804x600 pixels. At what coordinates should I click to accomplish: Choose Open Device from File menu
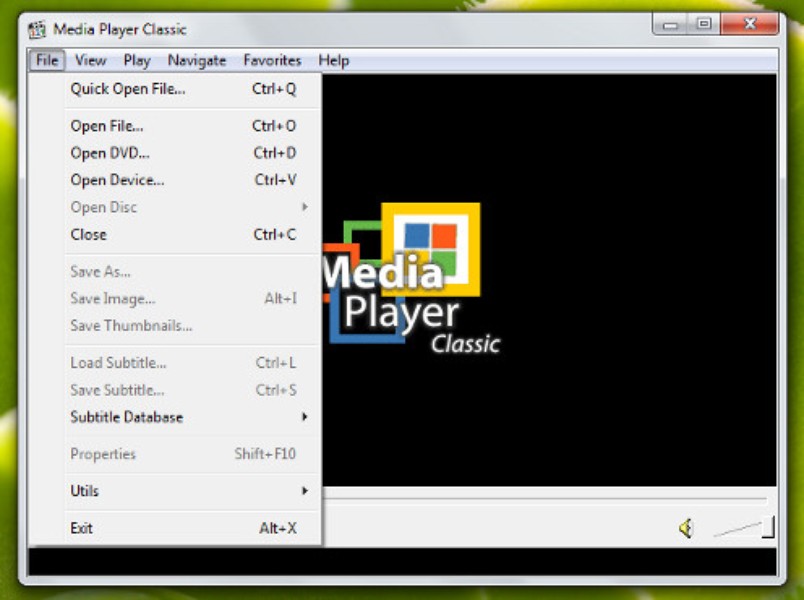pyautogui.click(x=117, y=180)
